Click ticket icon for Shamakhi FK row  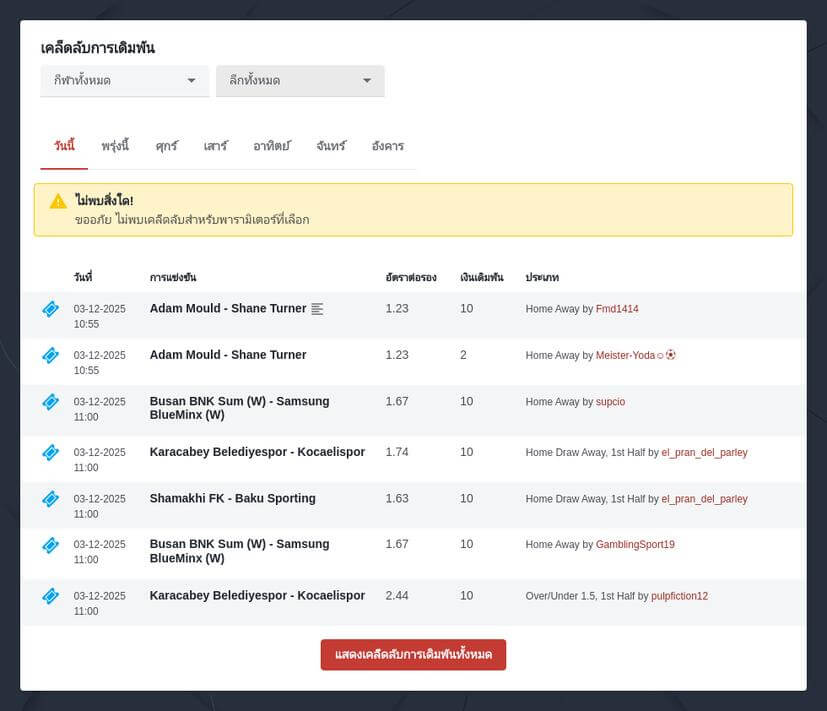50,499
